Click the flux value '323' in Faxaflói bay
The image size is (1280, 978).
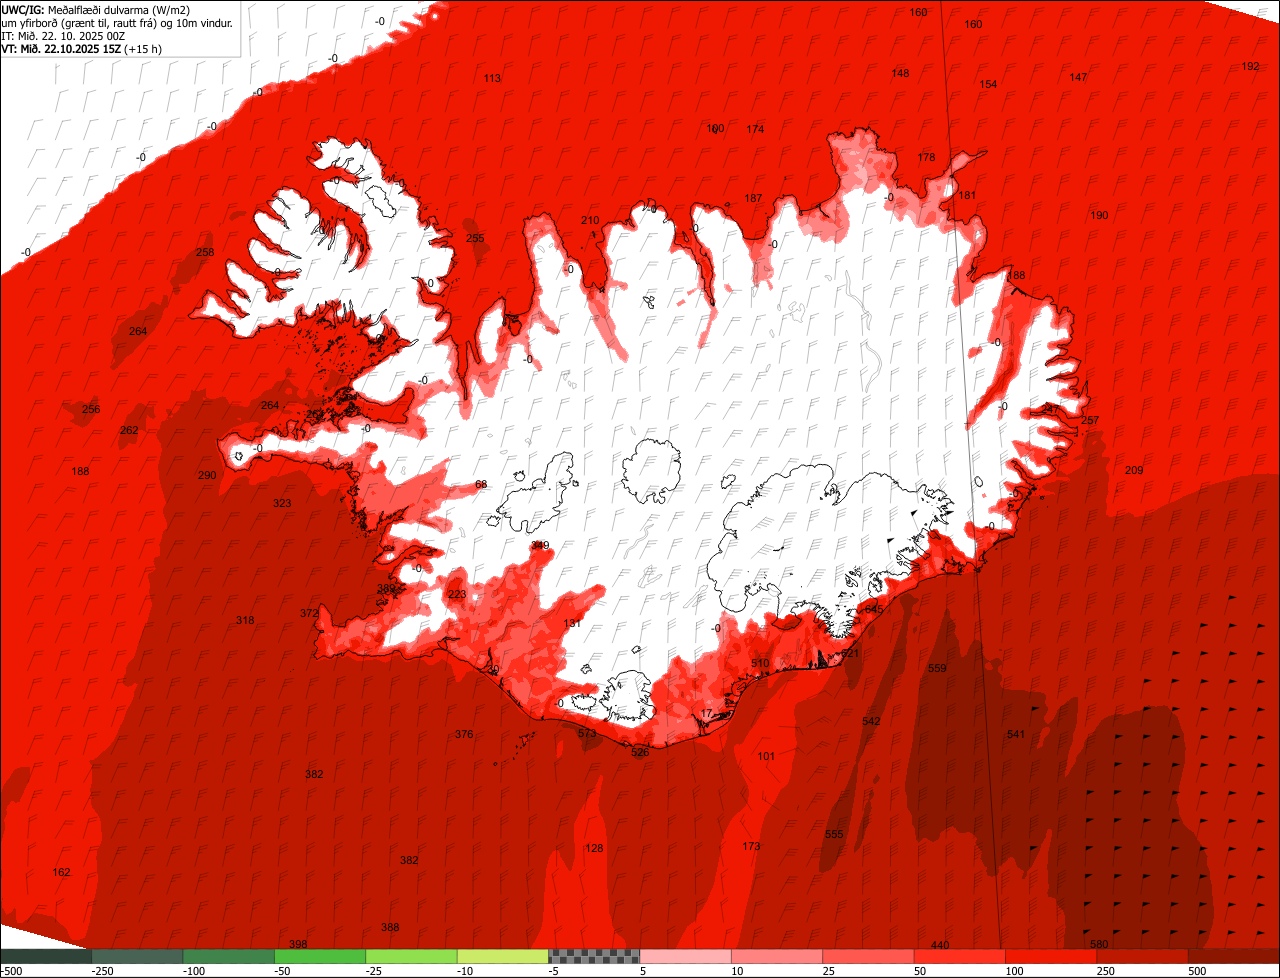[x=283, y=503]
